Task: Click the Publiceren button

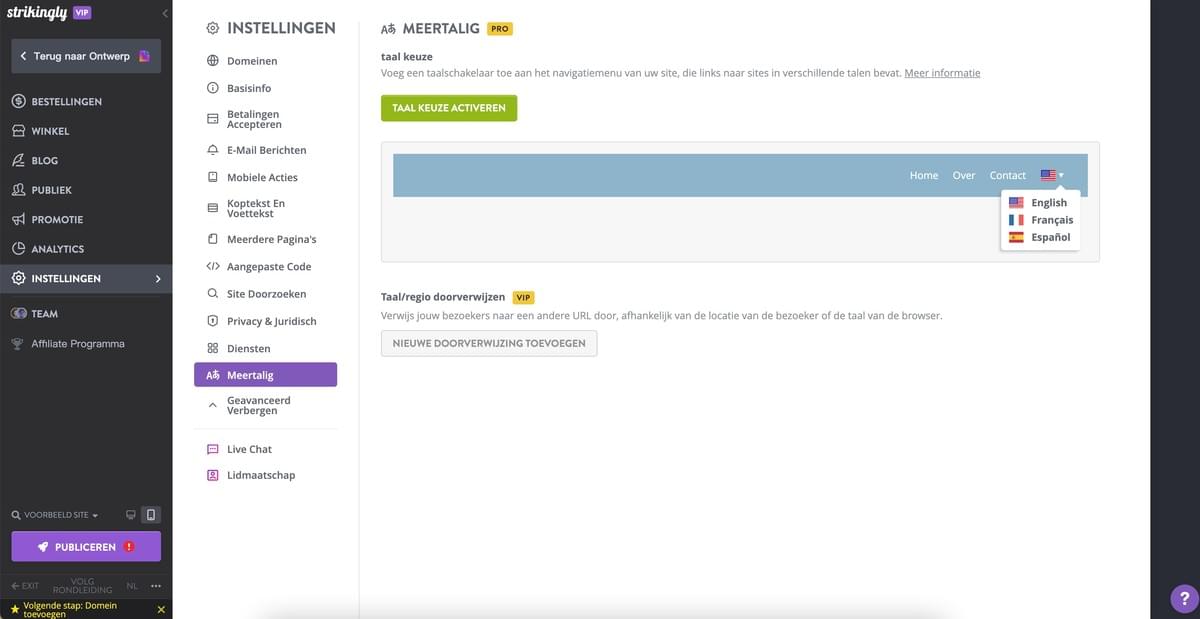Action: [86, 547]
